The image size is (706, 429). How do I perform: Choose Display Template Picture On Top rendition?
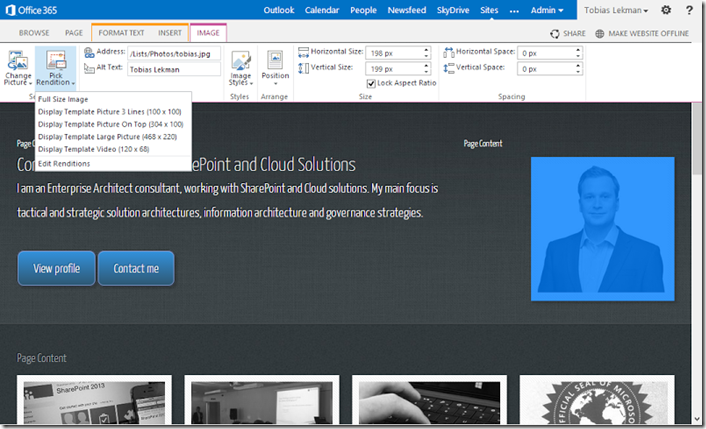pos(113,124)
